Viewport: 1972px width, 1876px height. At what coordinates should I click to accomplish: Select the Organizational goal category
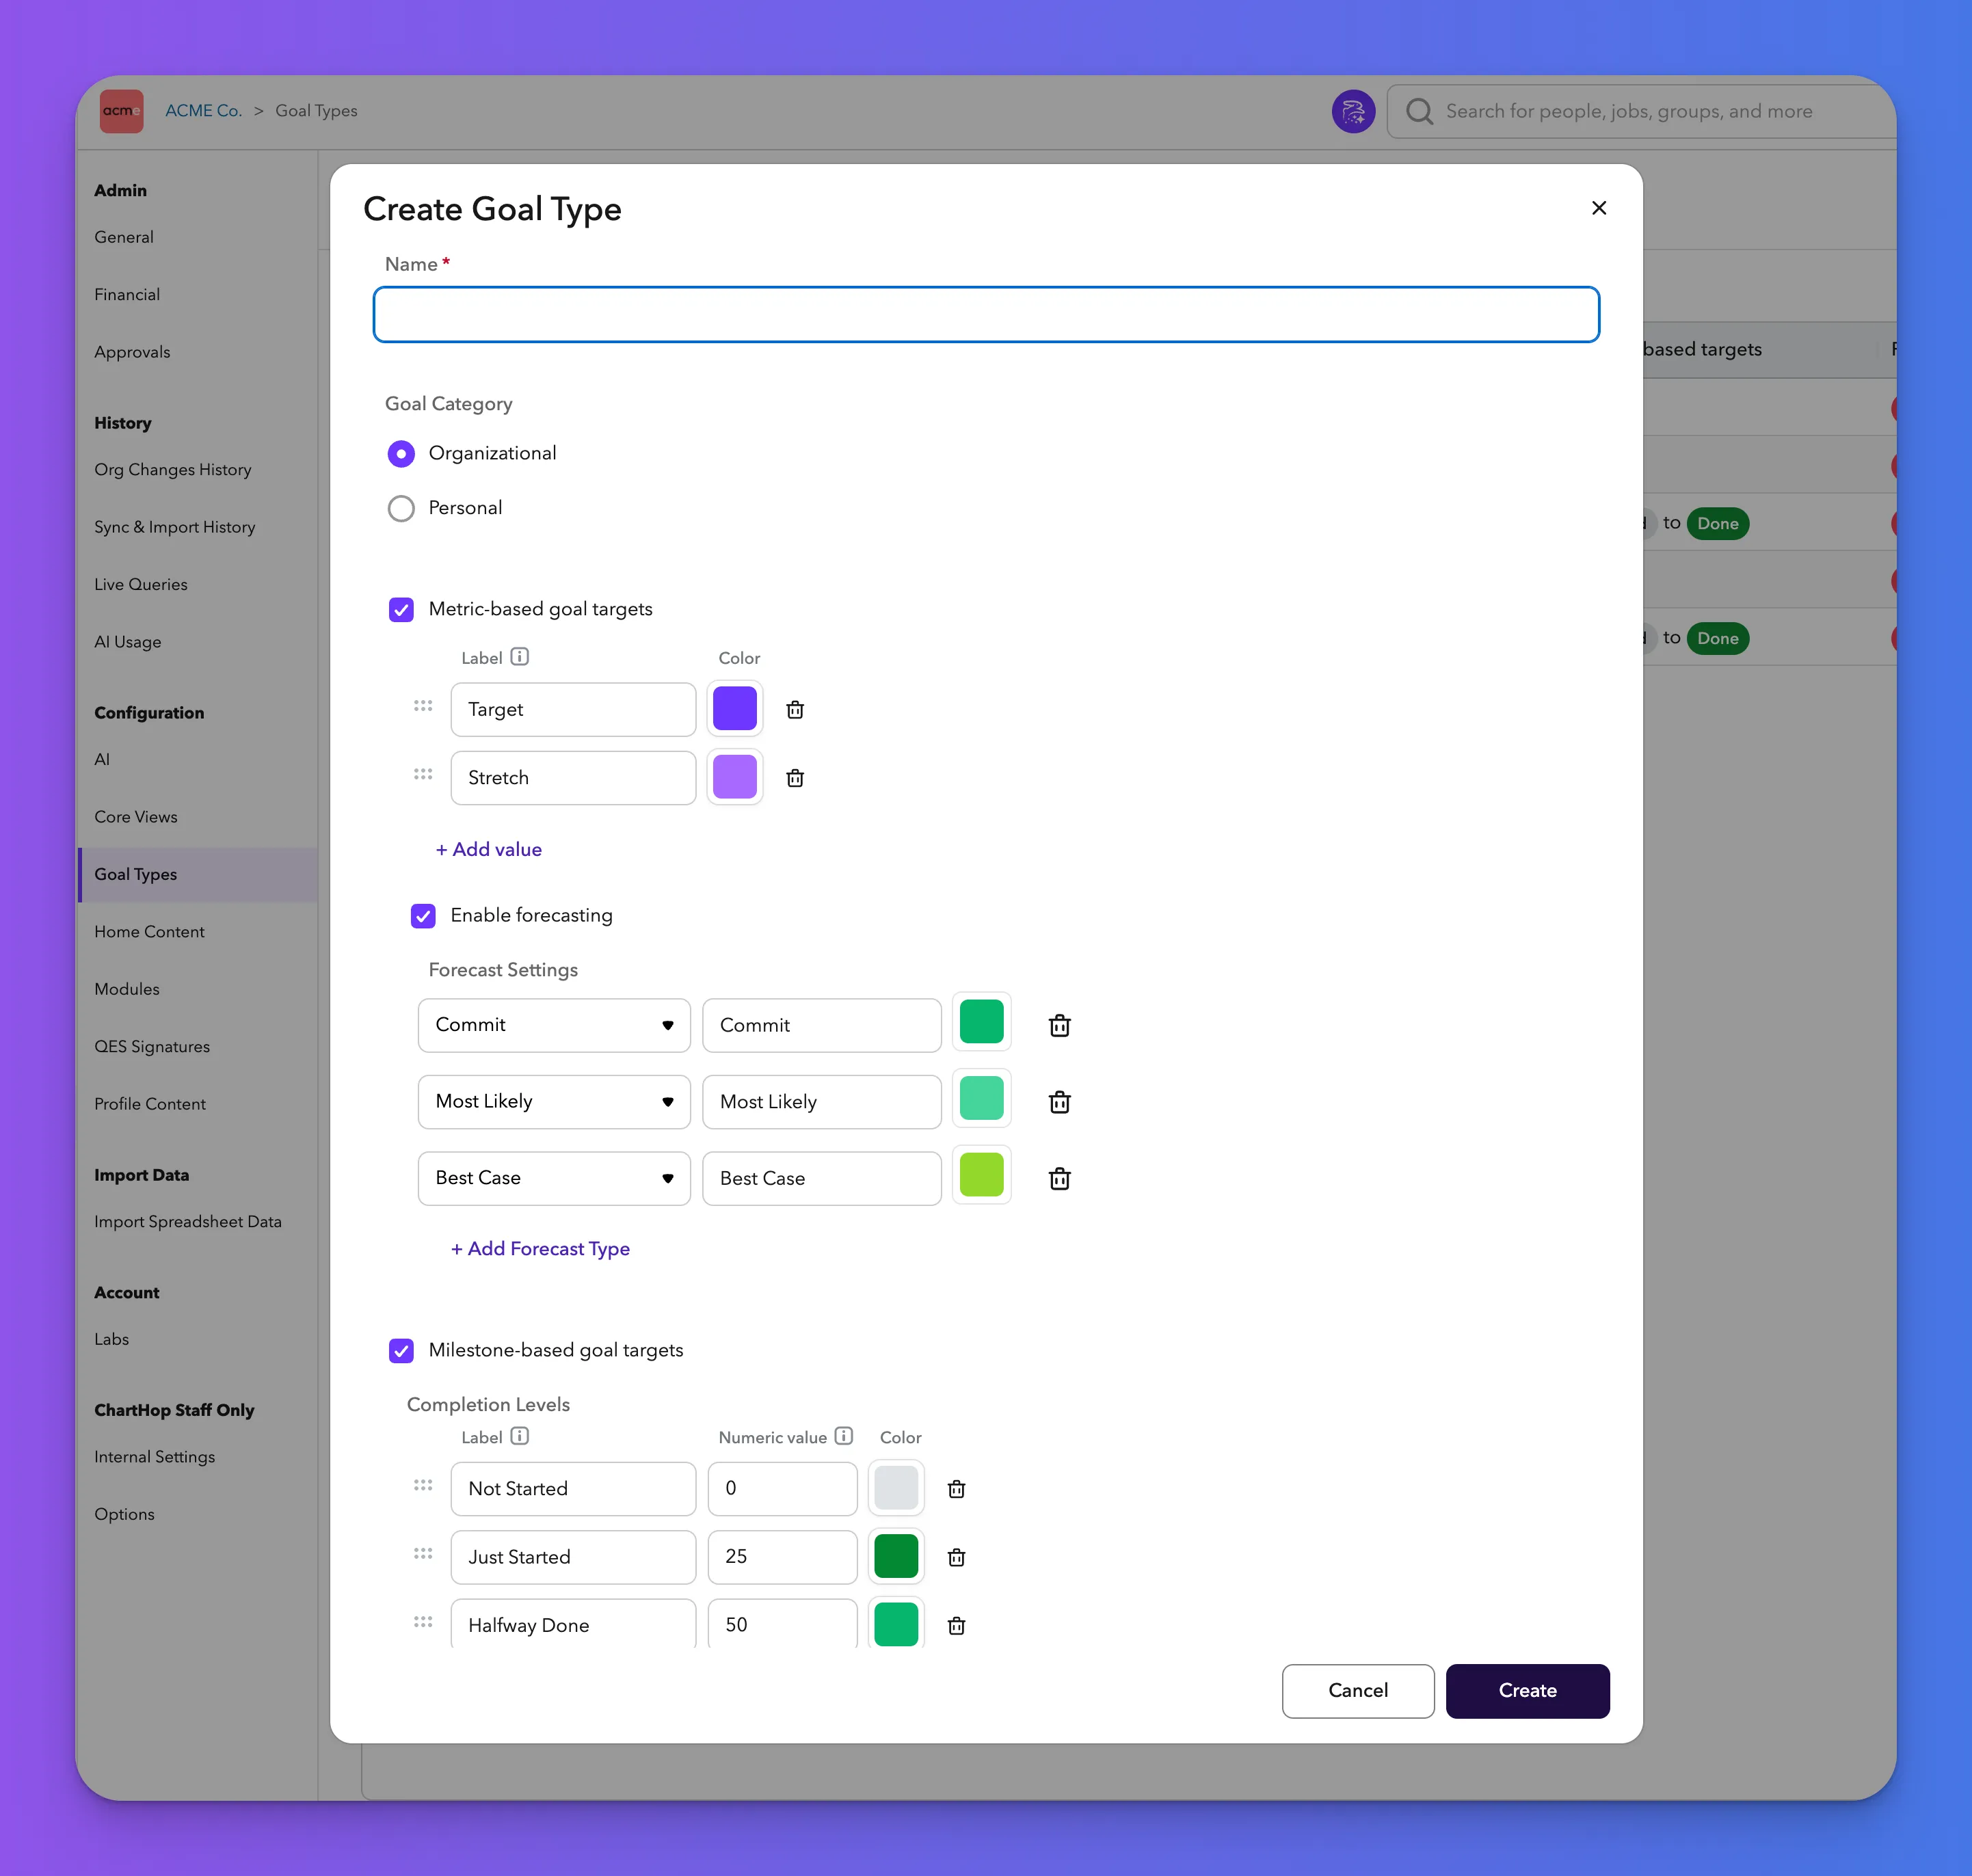point(401,454)
